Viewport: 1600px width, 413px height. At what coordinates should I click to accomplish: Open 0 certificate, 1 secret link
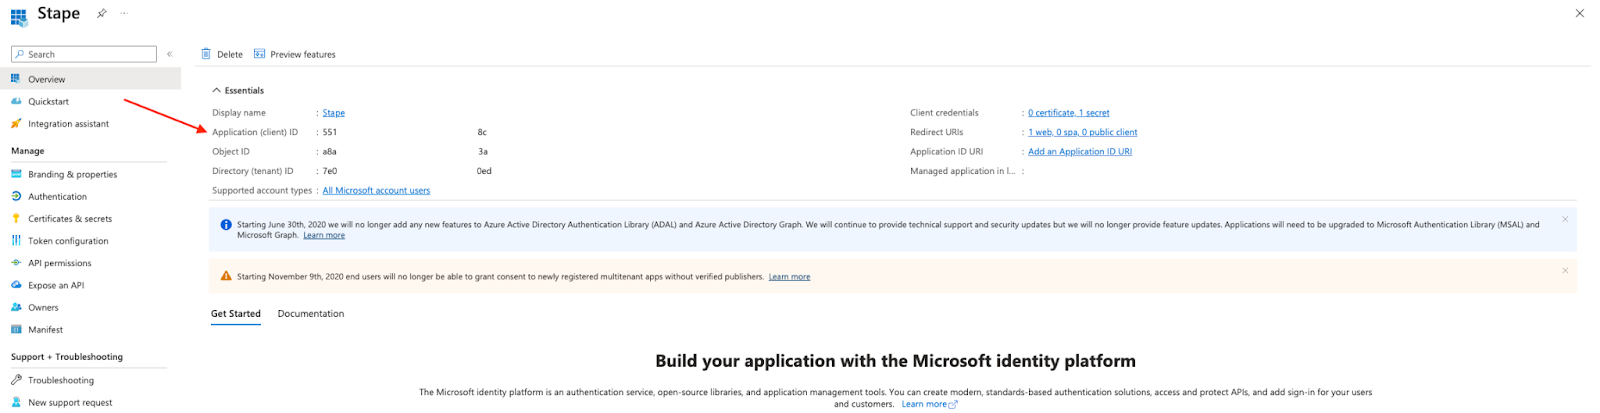(1068, 113)
